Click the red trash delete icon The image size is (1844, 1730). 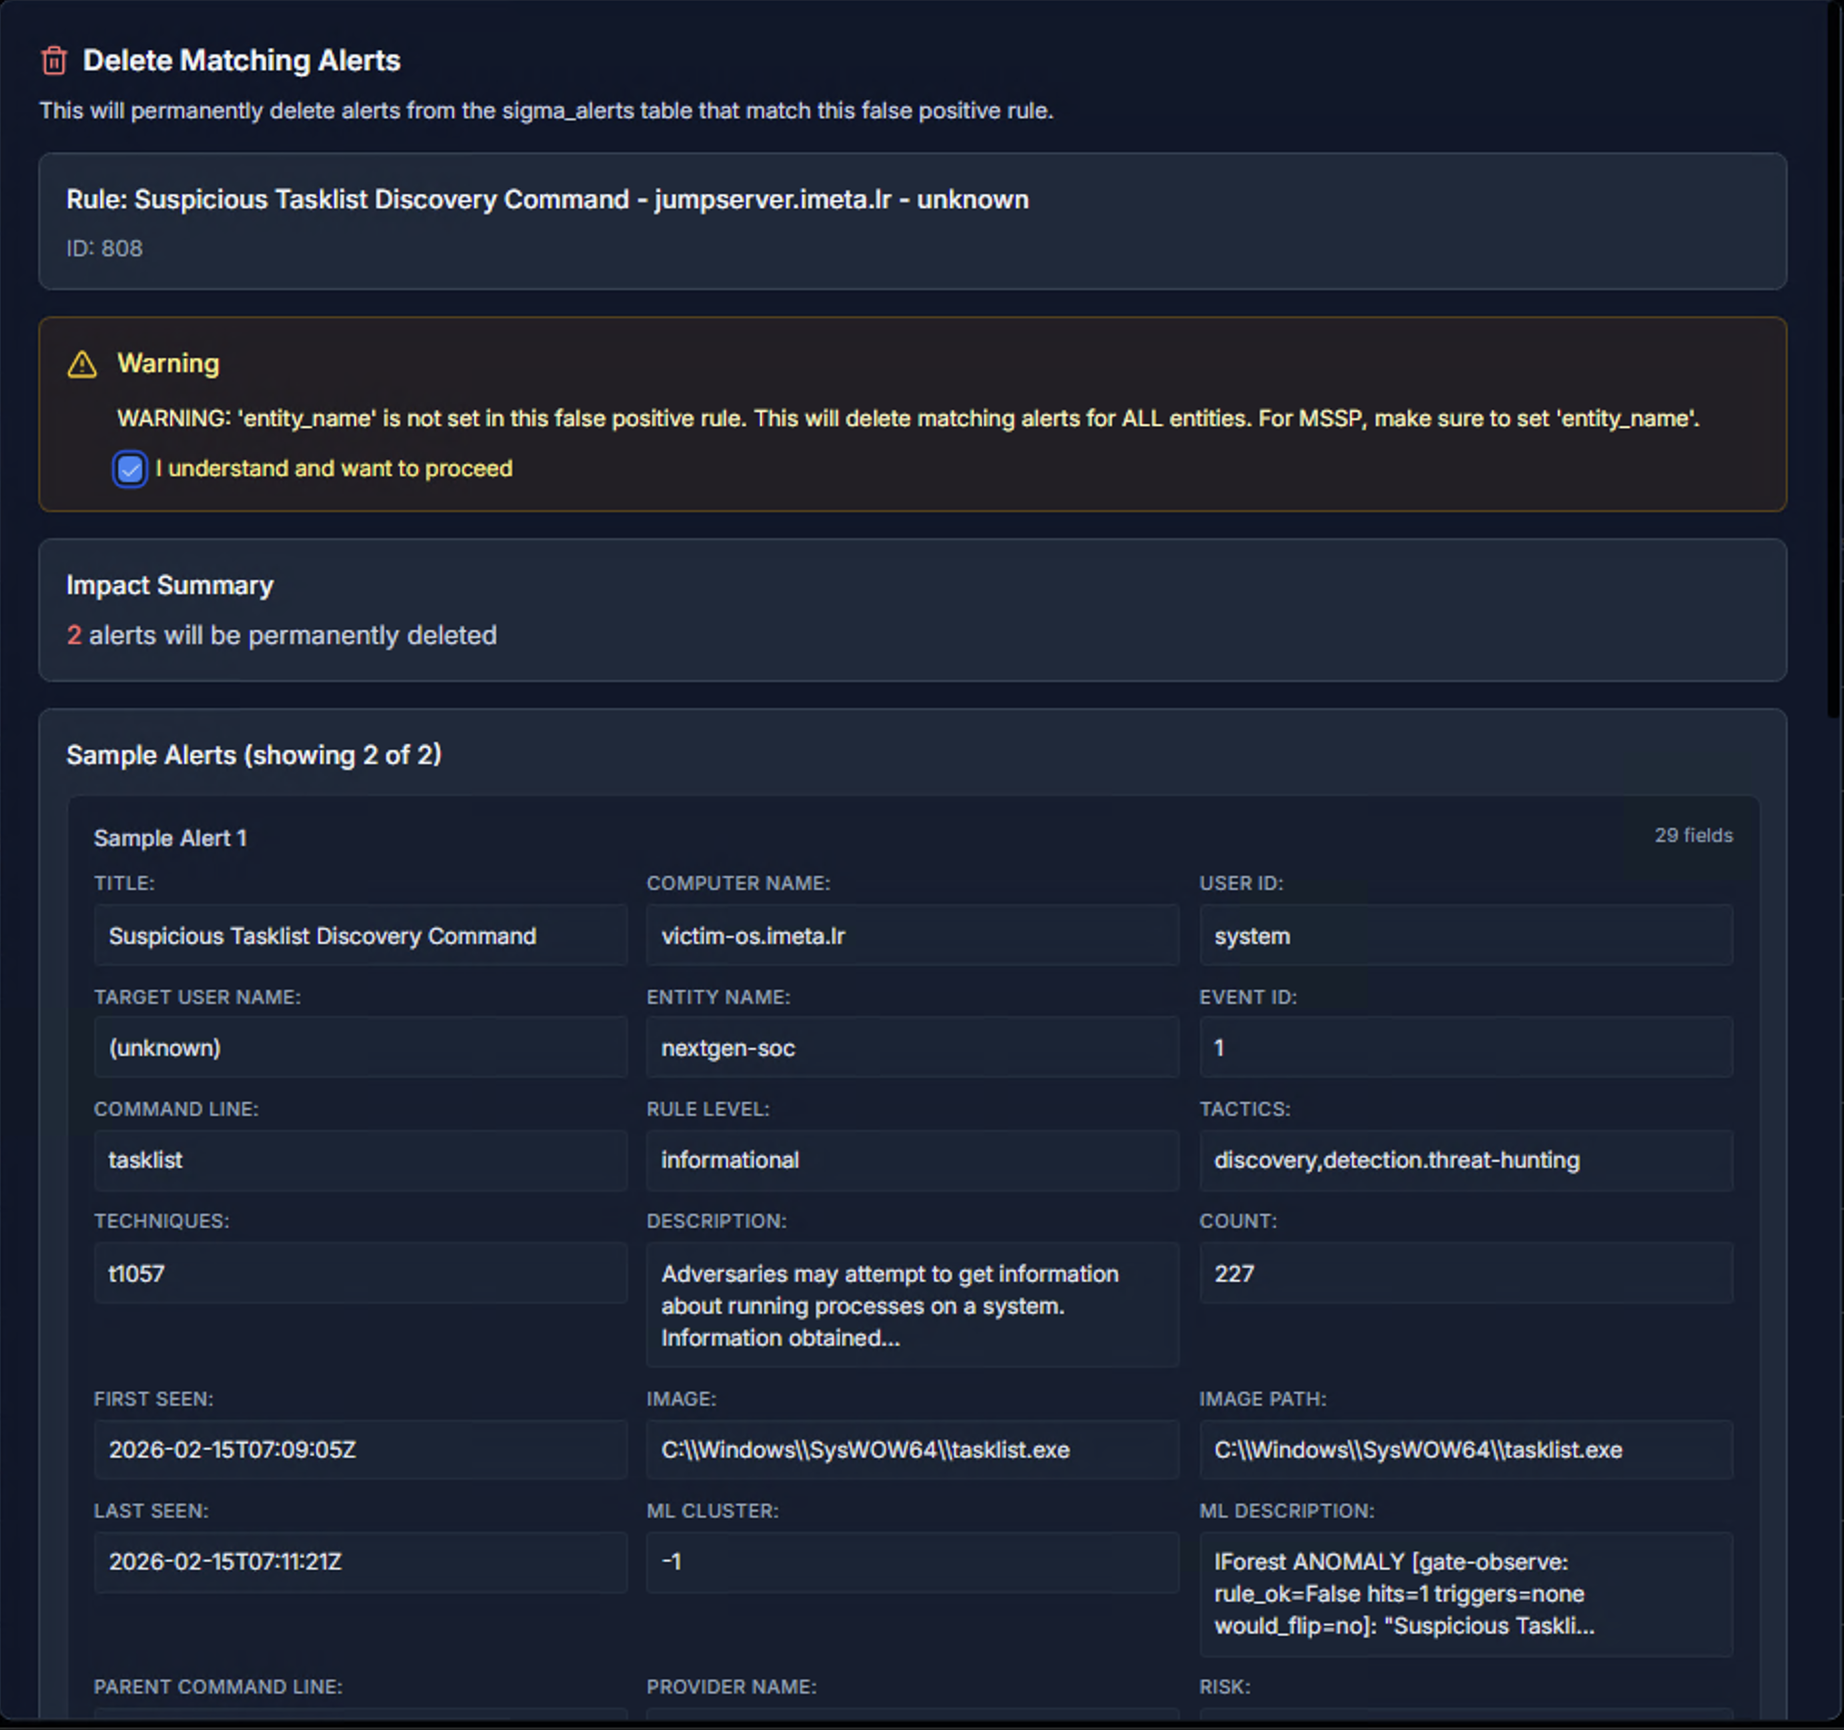point(54,60)
